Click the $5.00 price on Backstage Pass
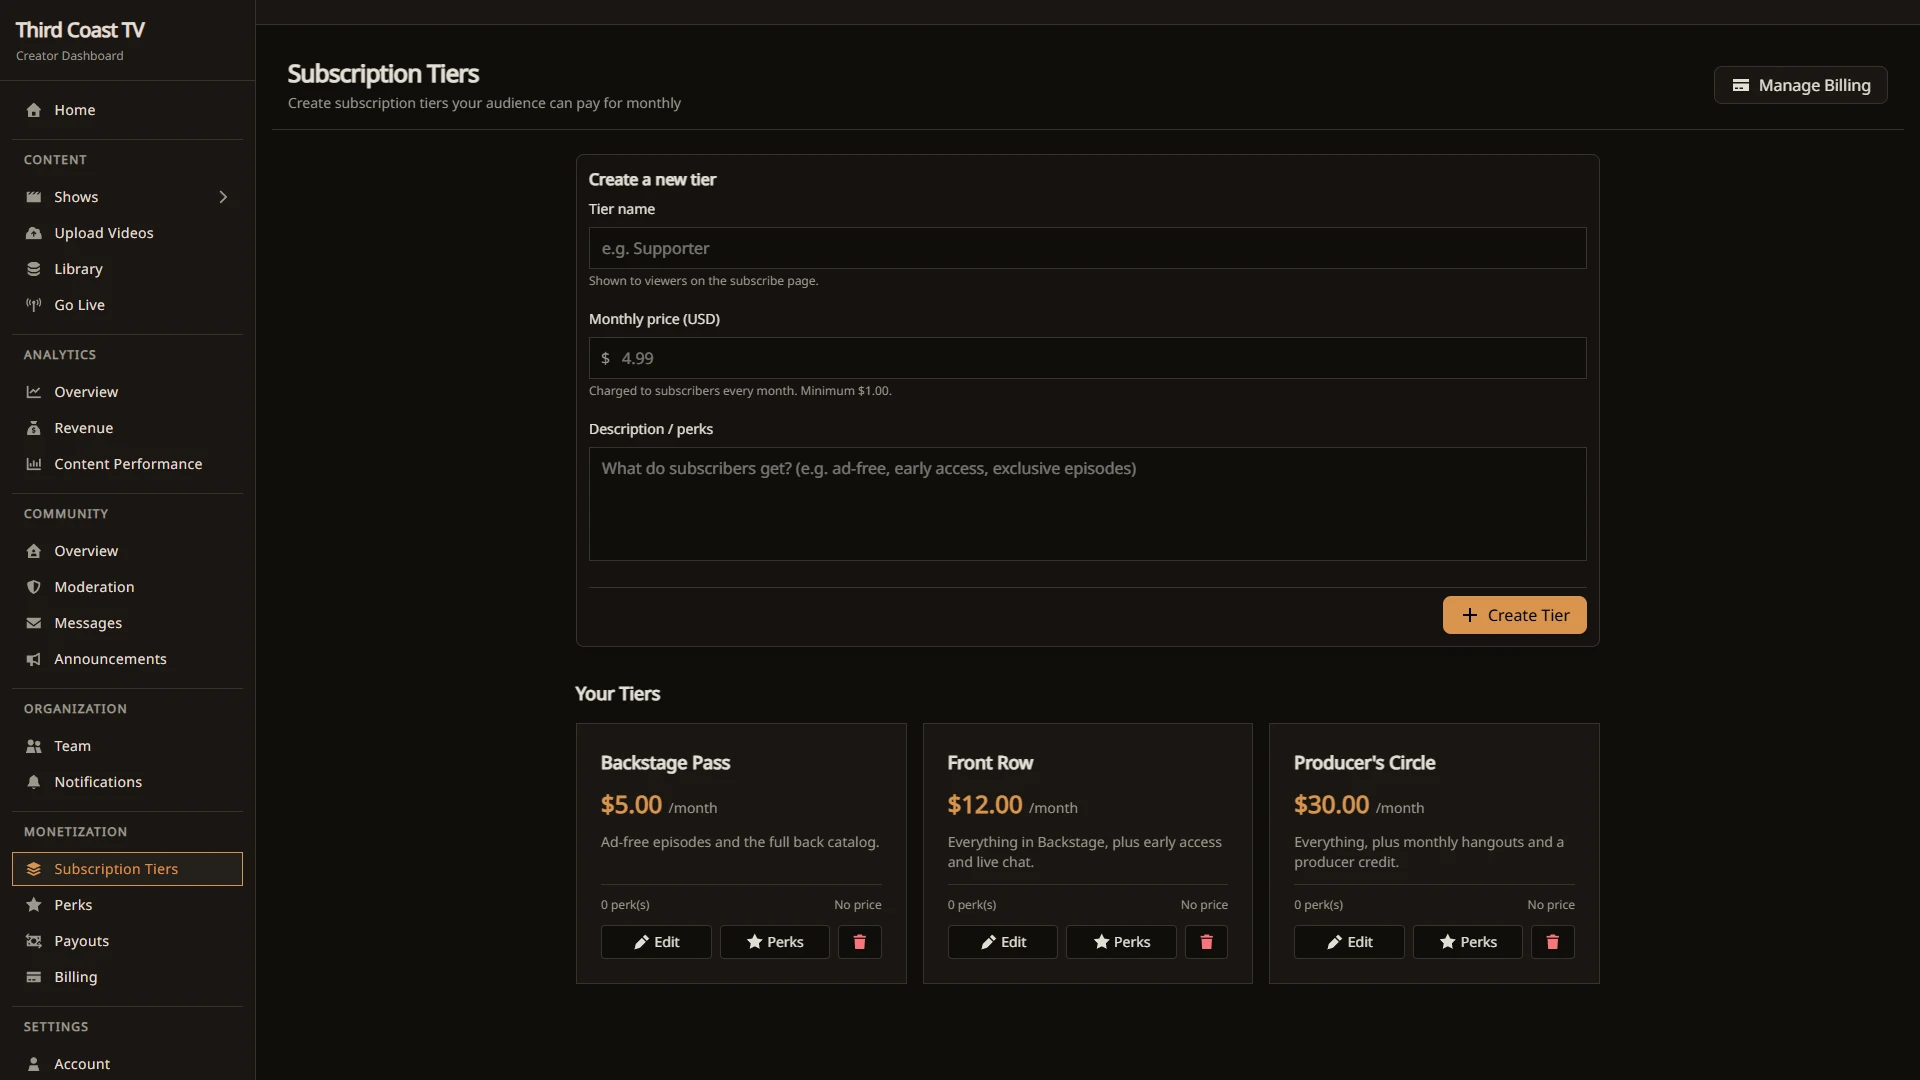The width and height of the screenshot is (1920, 1080). coord(631,805)
